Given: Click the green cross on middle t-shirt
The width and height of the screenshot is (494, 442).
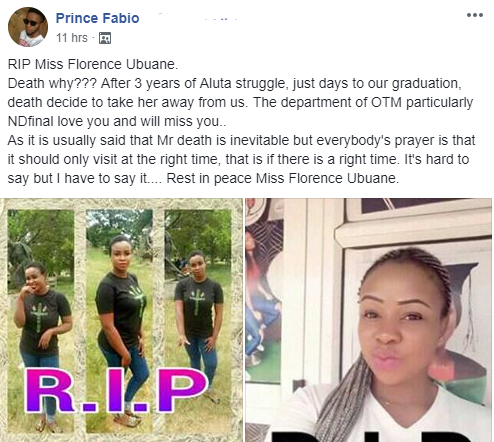Looking at the screenshot, I should 138,298.
